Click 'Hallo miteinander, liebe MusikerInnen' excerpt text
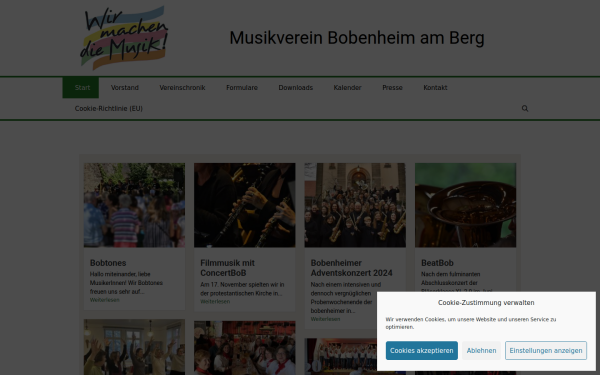This screenshot has height=375, width=600. (x=126, y=283)
